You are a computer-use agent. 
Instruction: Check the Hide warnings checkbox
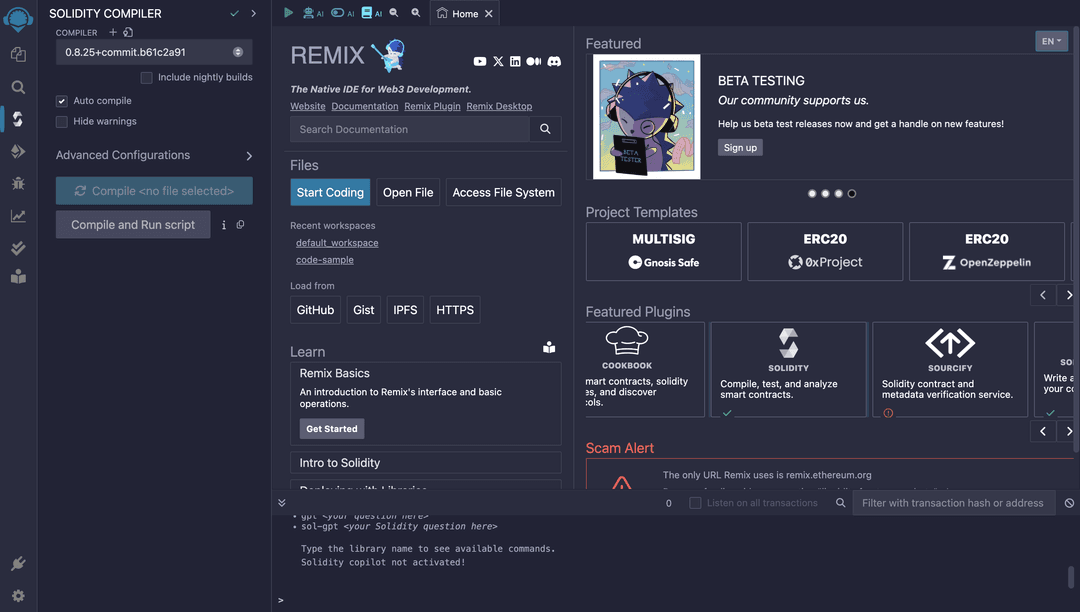coord(61,122)
